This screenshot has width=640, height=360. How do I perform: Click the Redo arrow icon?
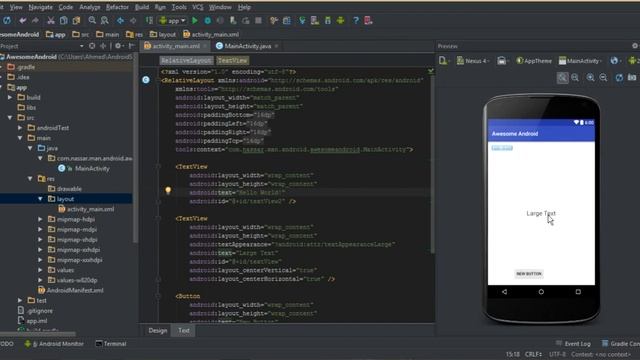[35, 20]
